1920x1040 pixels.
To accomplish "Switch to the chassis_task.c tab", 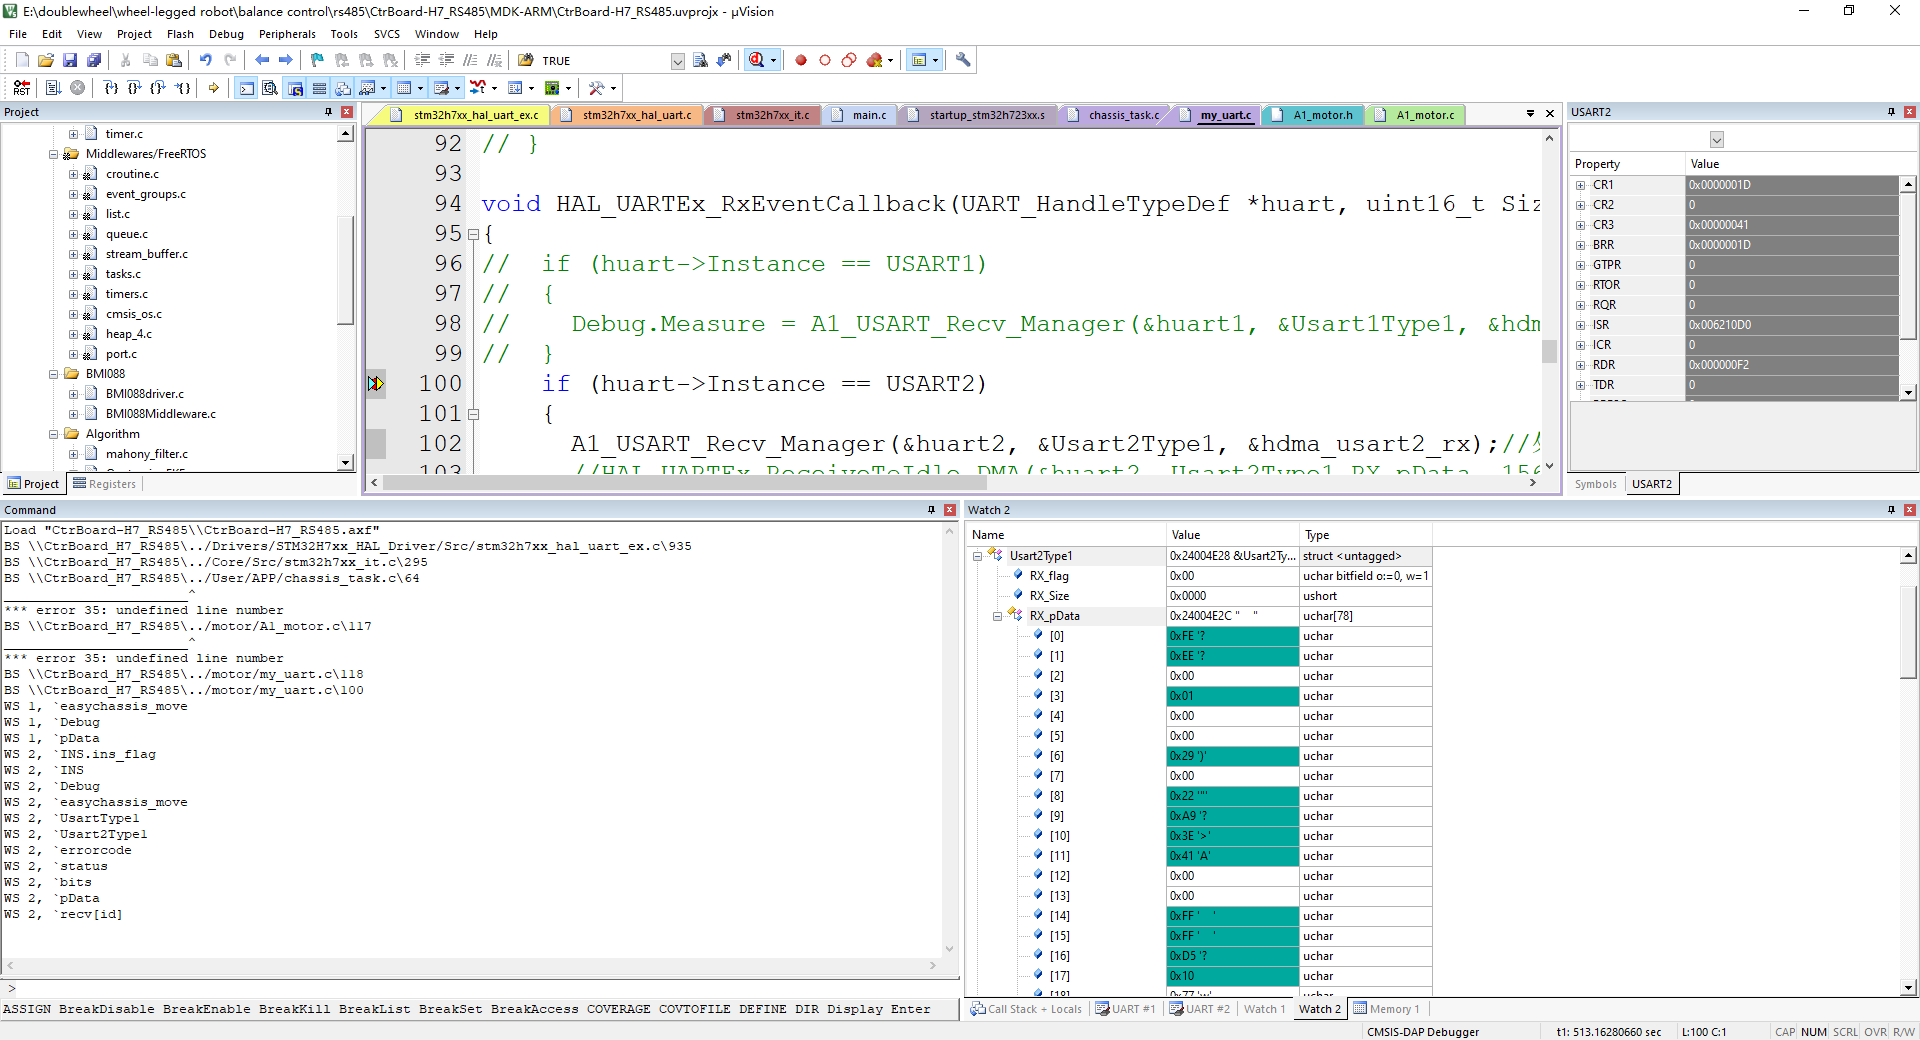I will point(1113,115).
